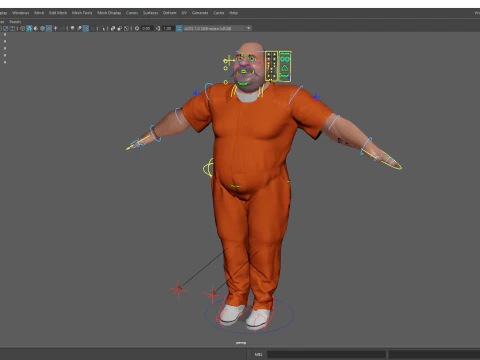Toggle Use Default Material icon
This screenshot has width=480, height=360.
point(36,28)
